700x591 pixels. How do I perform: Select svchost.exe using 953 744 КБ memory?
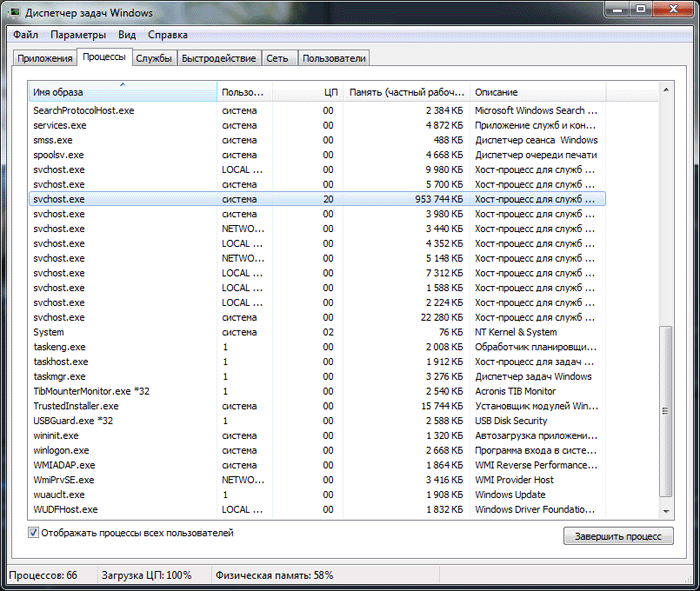(317, 199)
